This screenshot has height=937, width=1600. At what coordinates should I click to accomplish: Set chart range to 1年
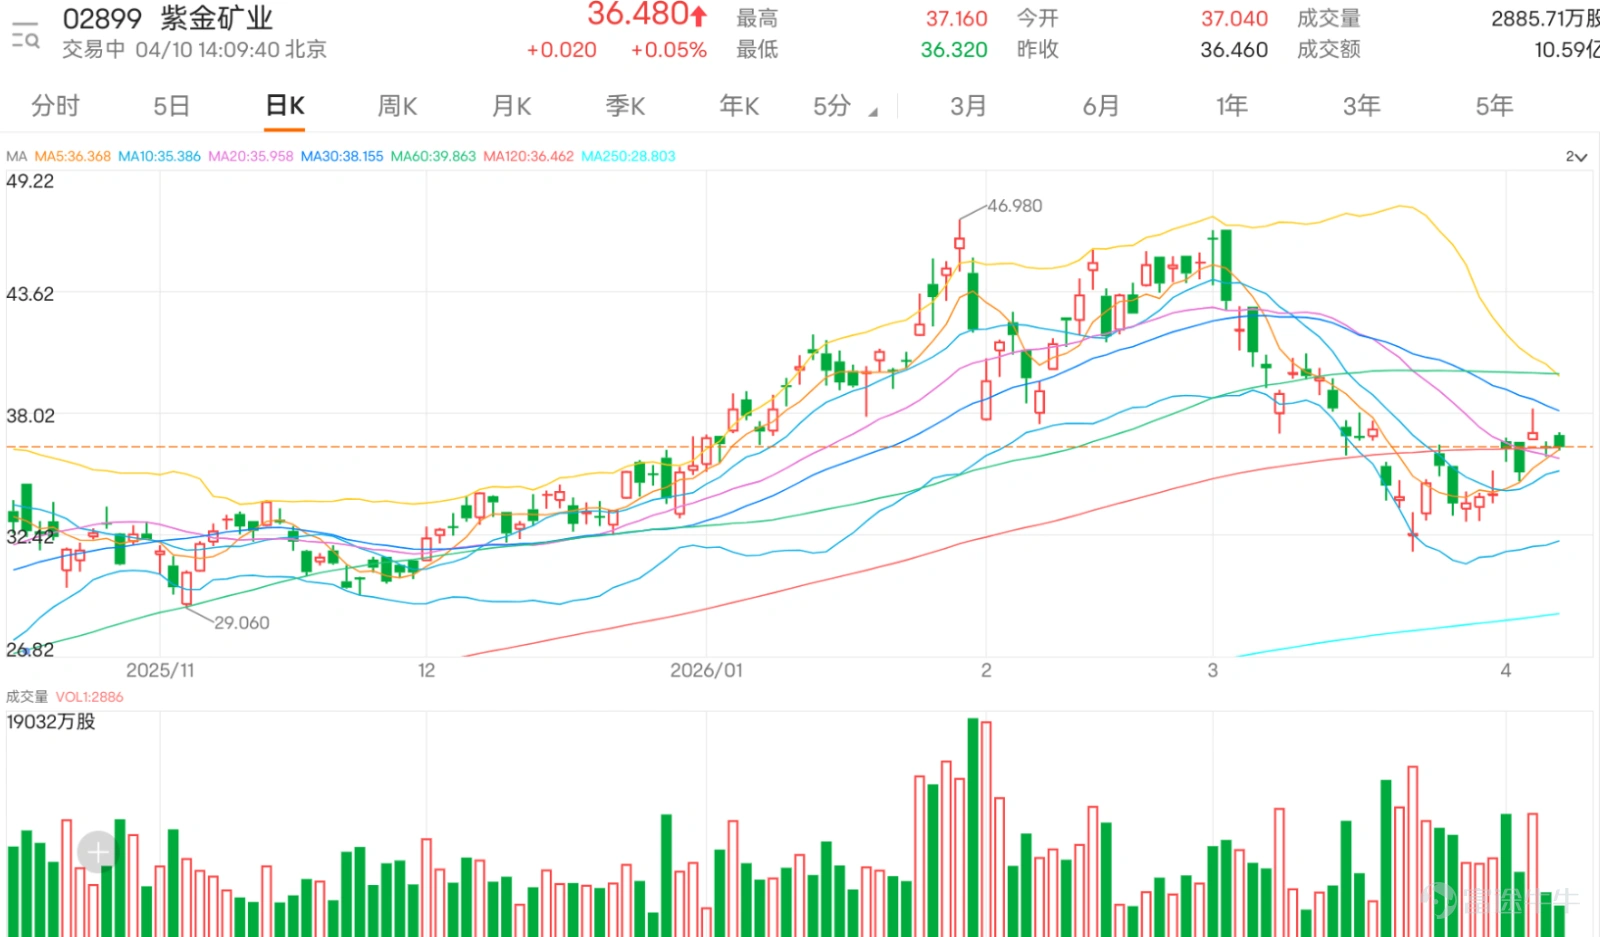point(1232,106)
